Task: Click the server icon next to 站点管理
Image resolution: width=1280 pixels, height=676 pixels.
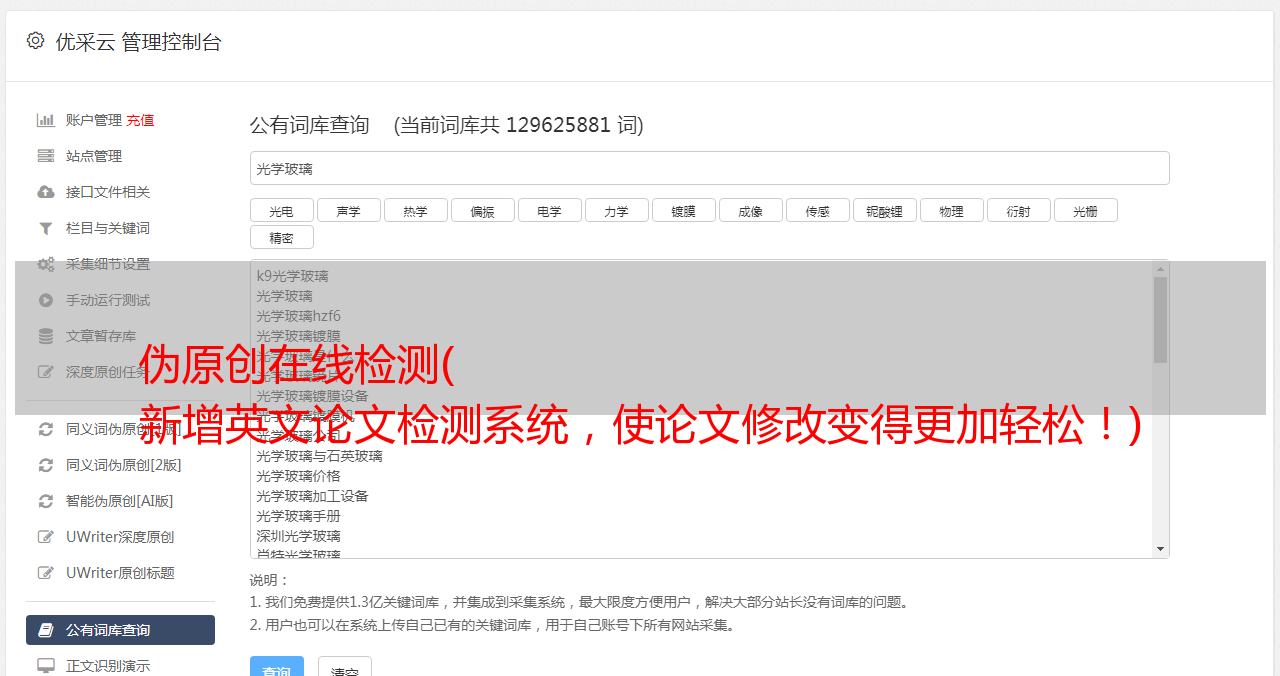Action: [46, 156]
